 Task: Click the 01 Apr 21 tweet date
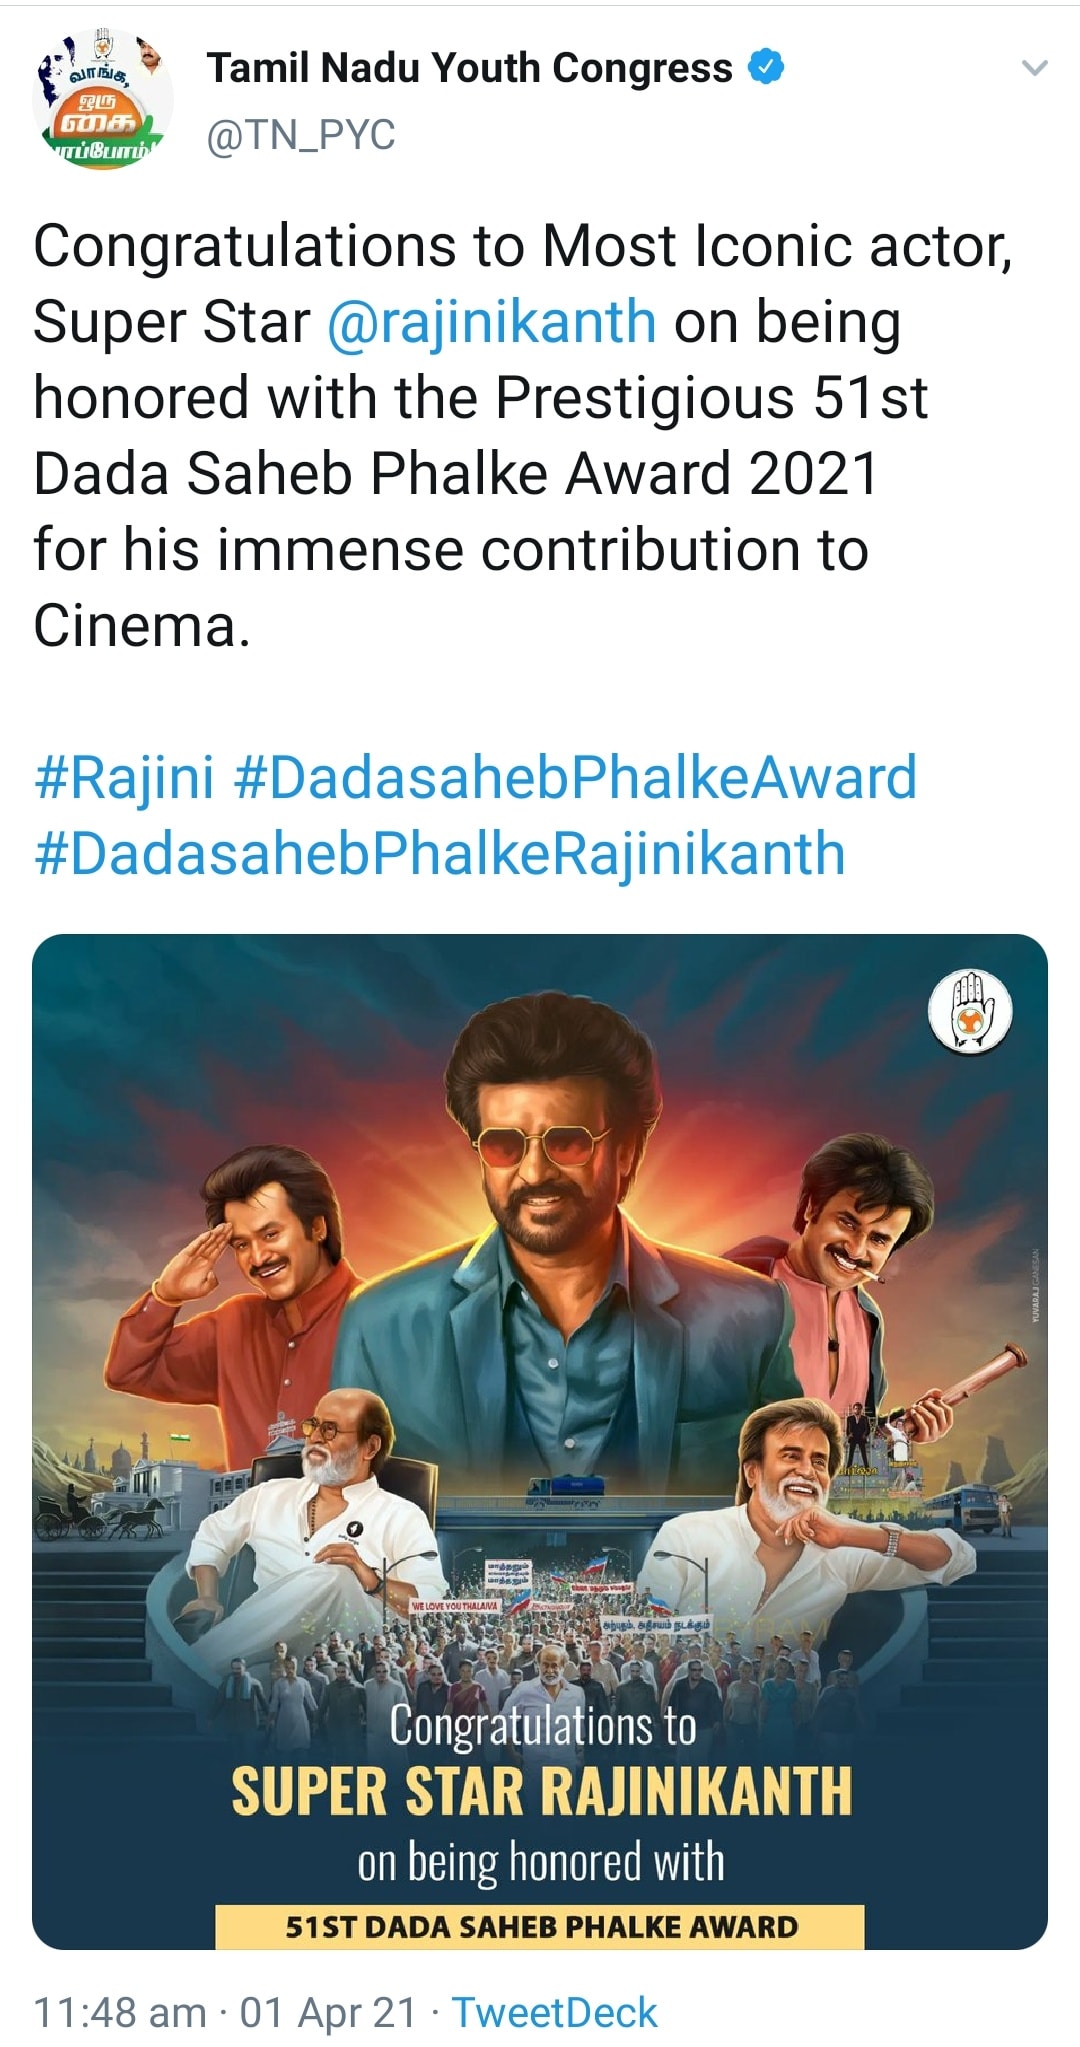coord(328,2012)
